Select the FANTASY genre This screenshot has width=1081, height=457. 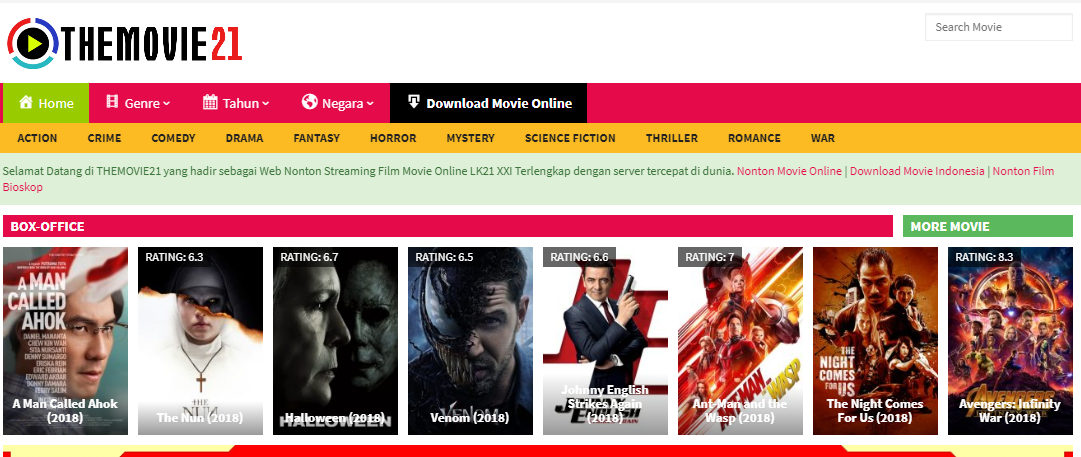point(316,138)
